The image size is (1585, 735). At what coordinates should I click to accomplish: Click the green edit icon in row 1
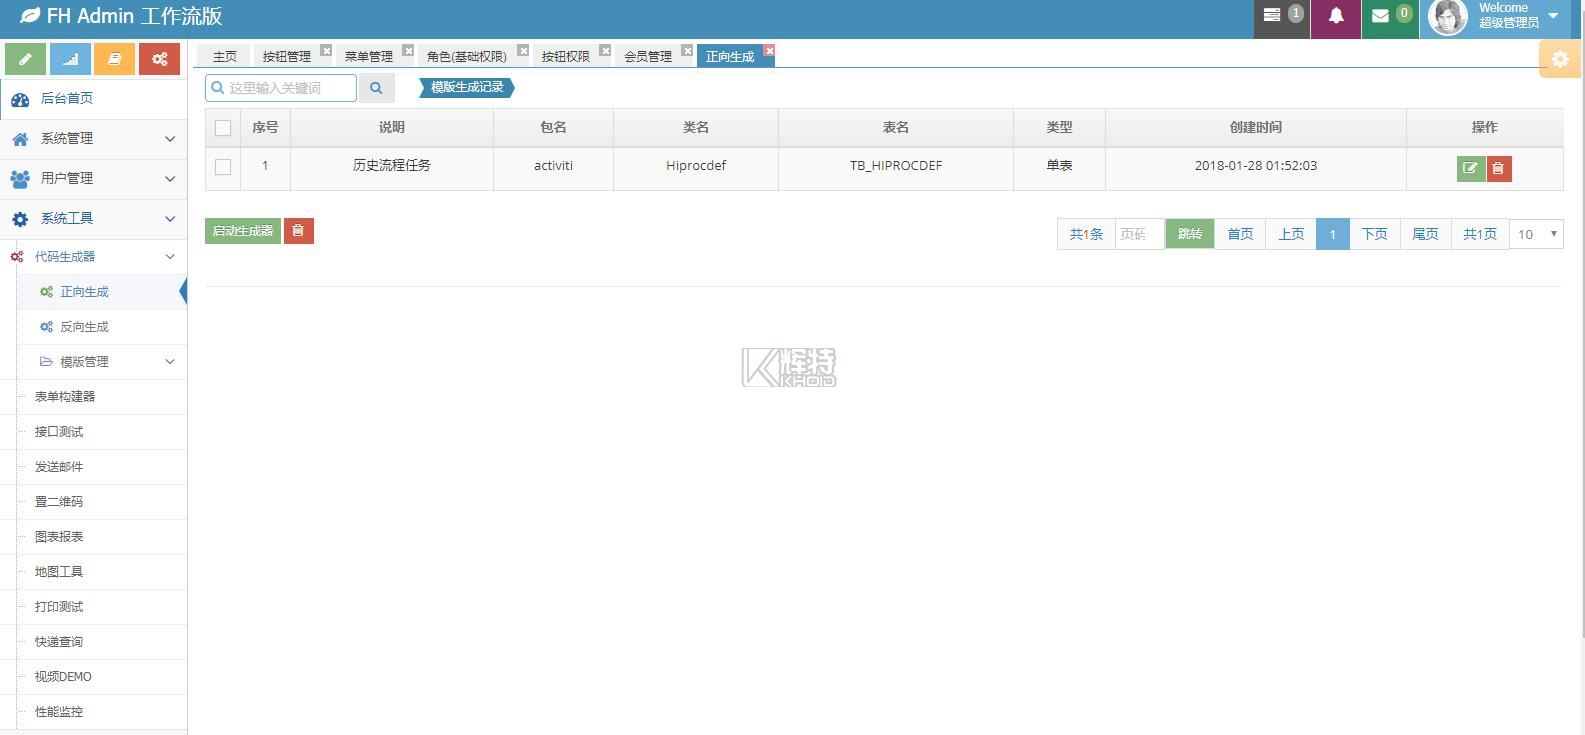[x=1470, y=168]
